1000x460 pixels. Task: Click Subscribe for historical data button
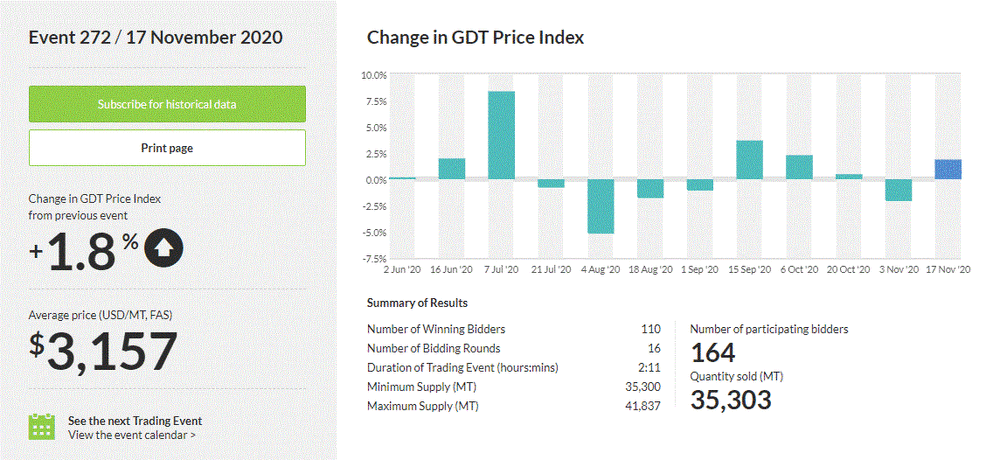[167, 104]
